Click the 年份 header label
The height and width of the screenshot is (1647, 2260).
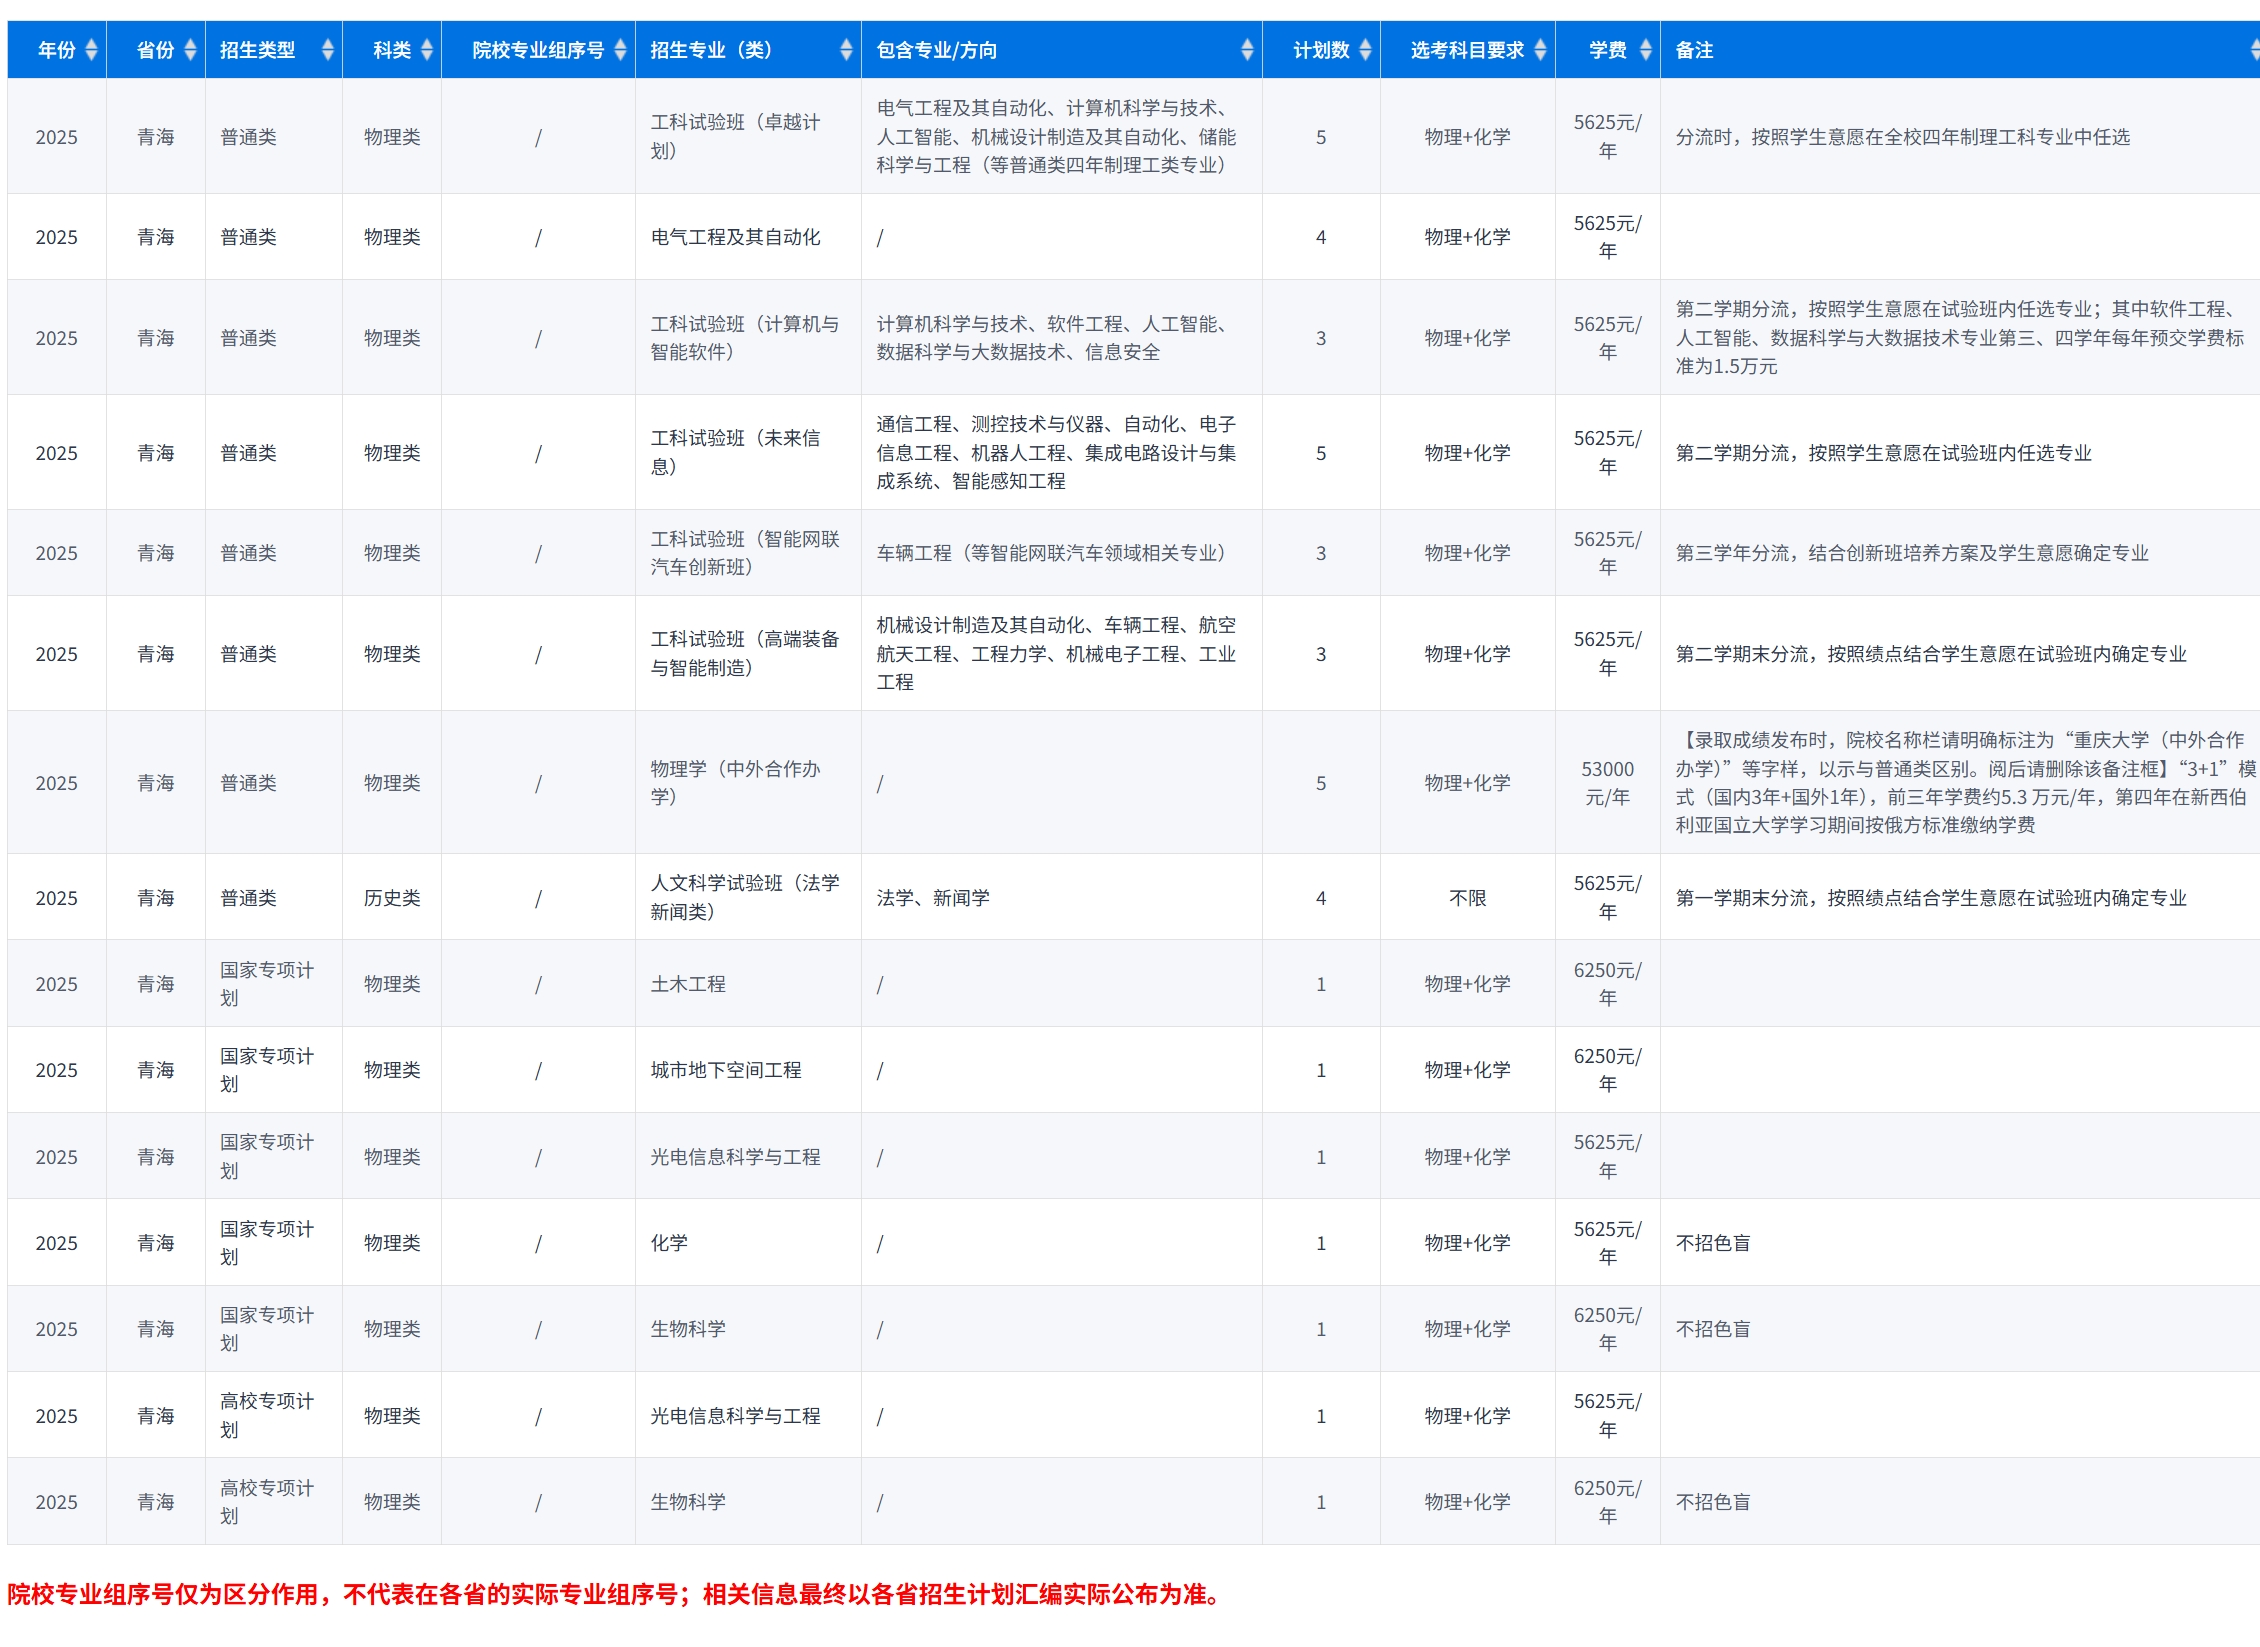pyautogui.click(x=56, y=50)
